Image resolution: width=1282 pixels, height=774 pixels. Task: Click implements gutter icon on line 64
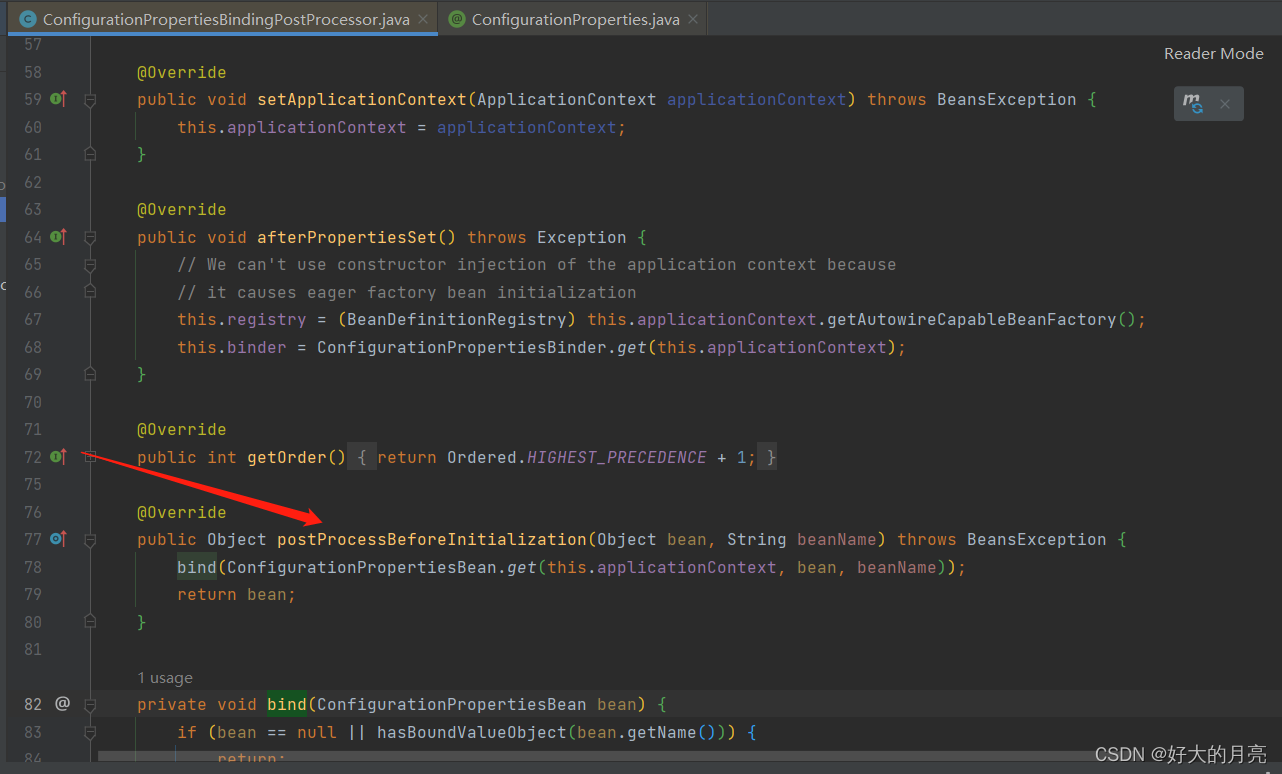pyautogui.click(x=58, y=237)
